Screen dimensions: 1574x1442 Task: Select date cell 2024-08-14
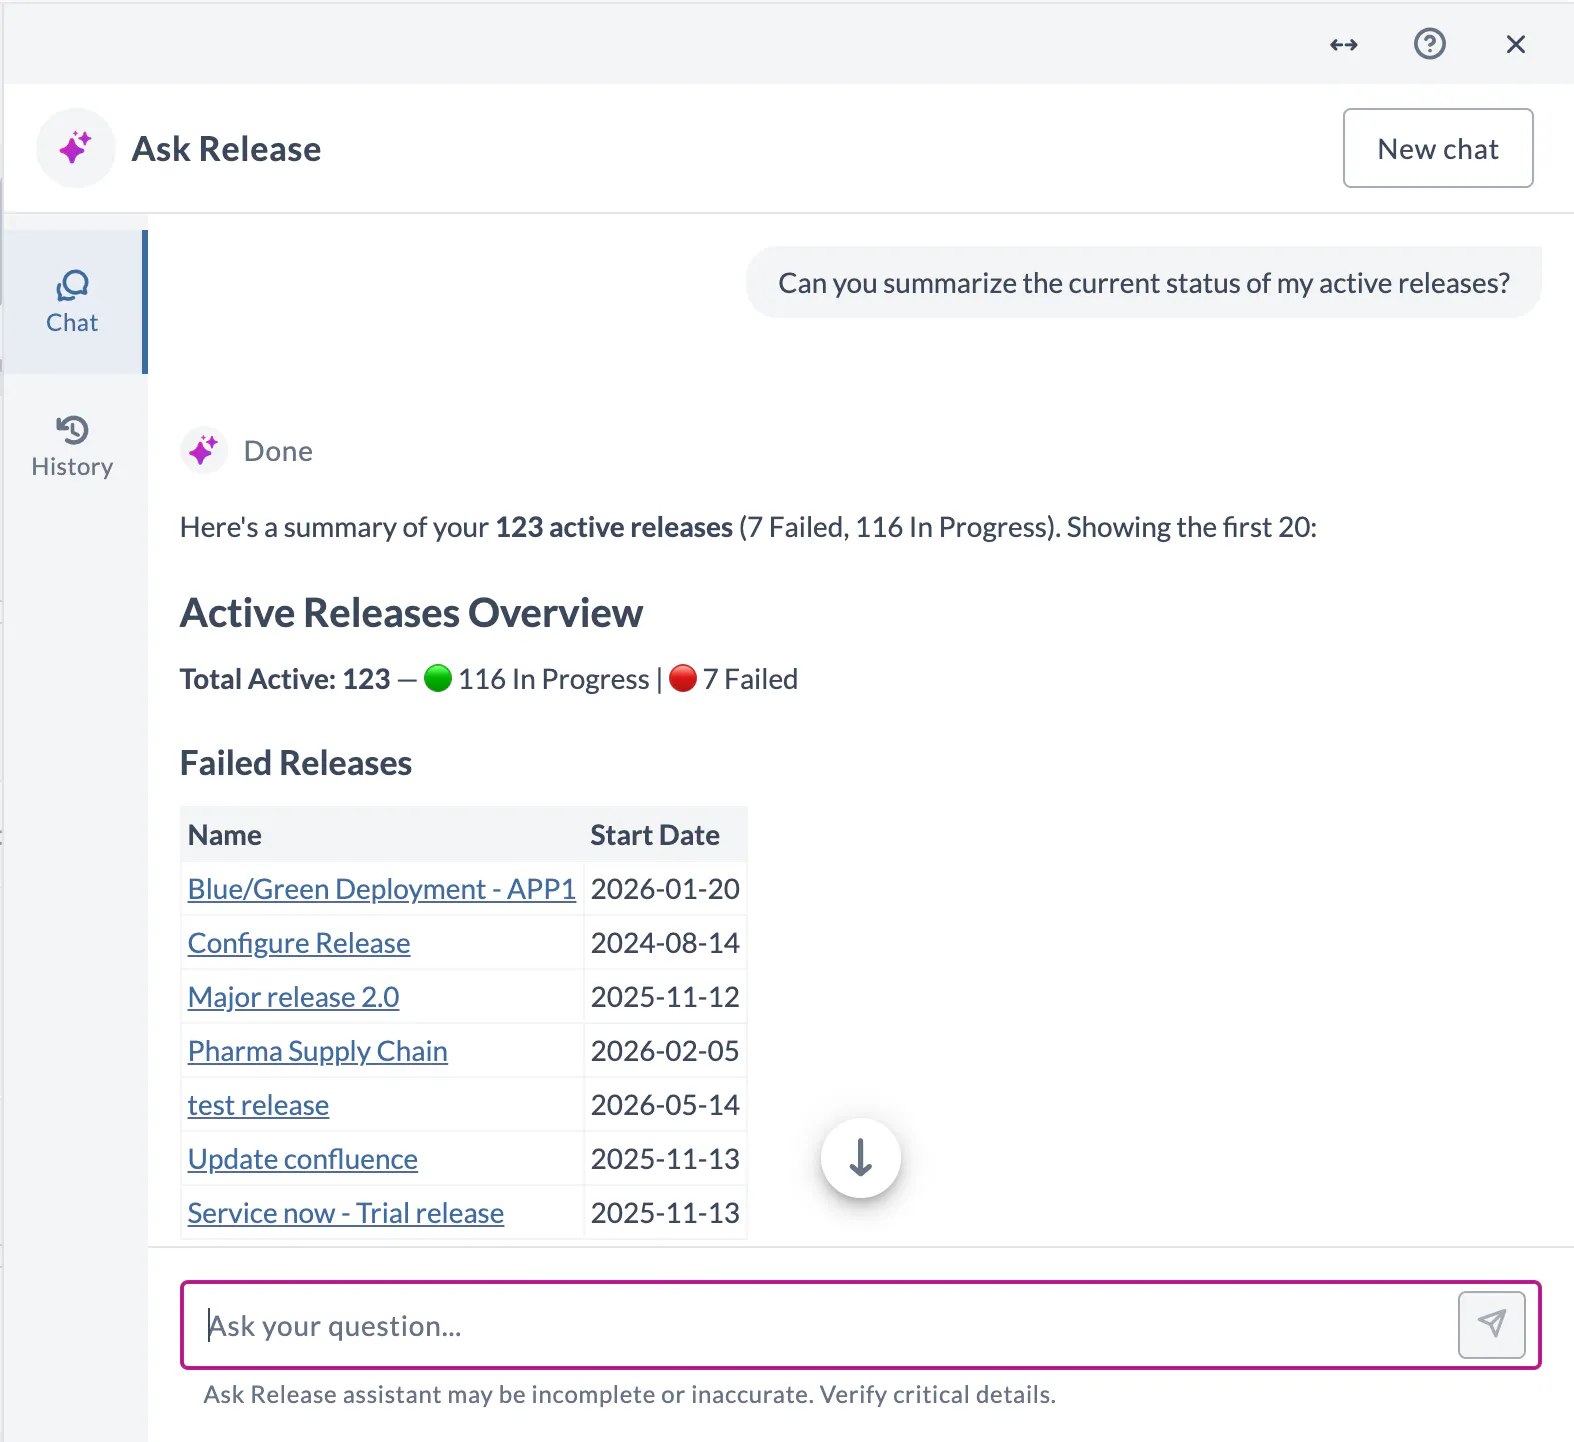tap(665, 943)
